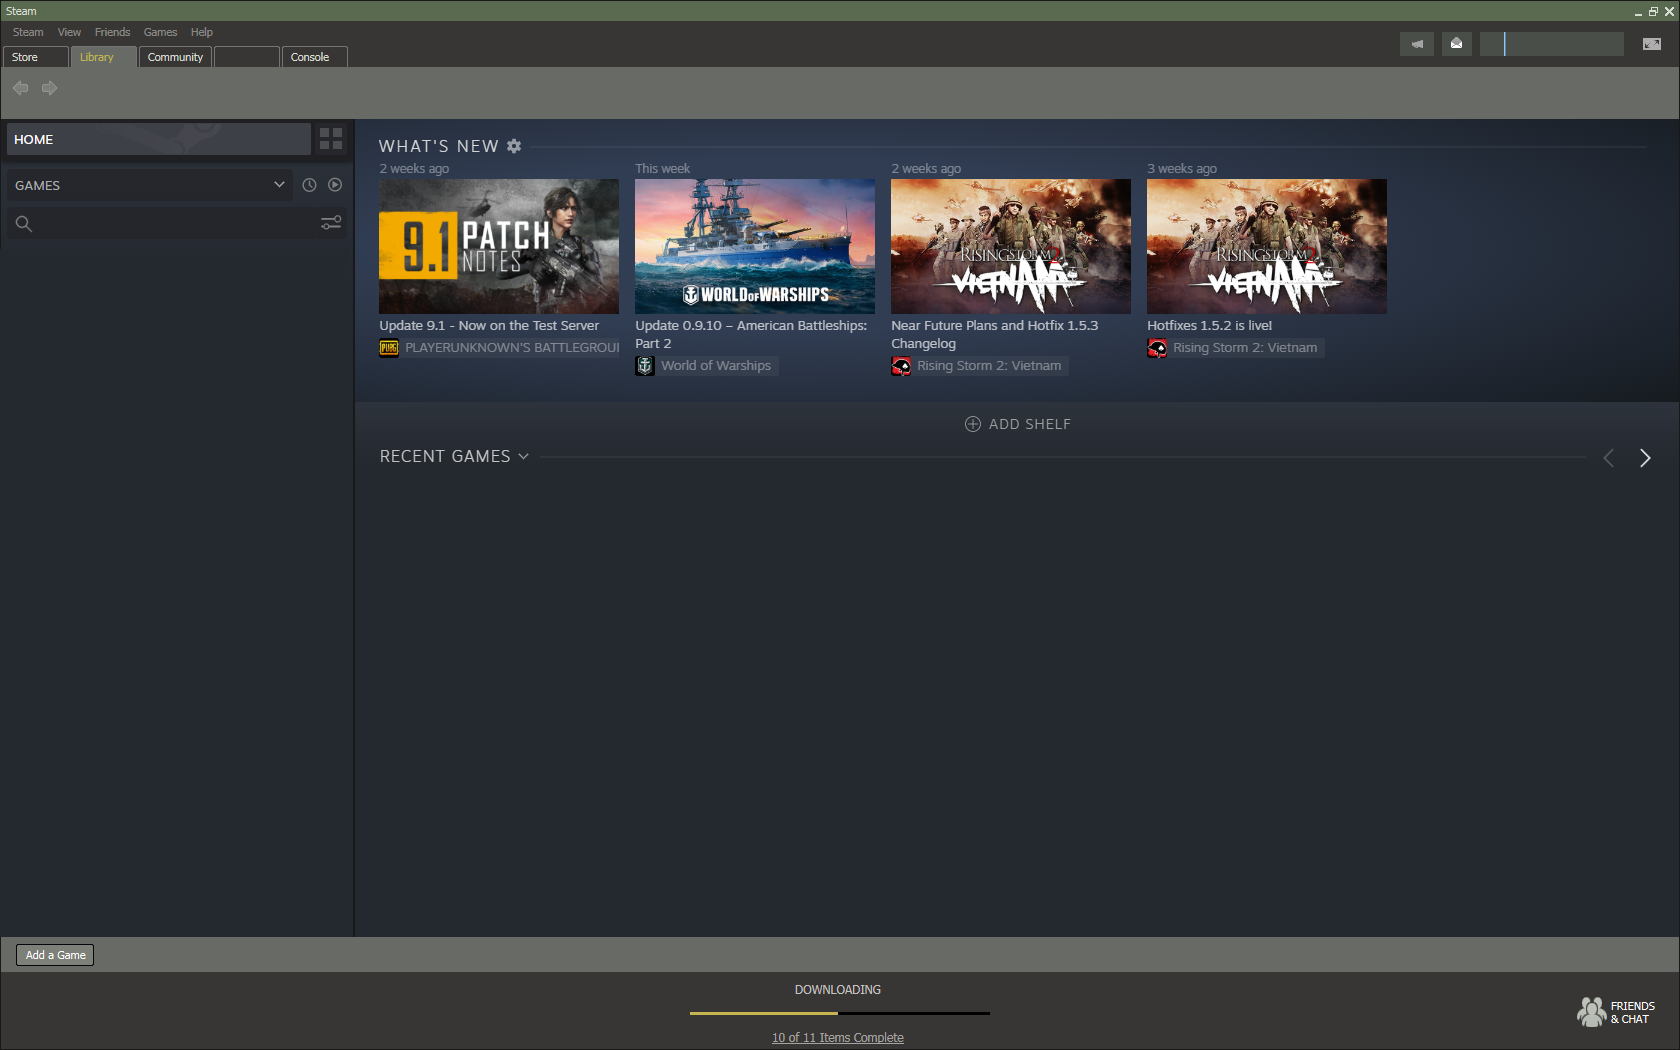Click World of Warships game icon

(645, 366)
